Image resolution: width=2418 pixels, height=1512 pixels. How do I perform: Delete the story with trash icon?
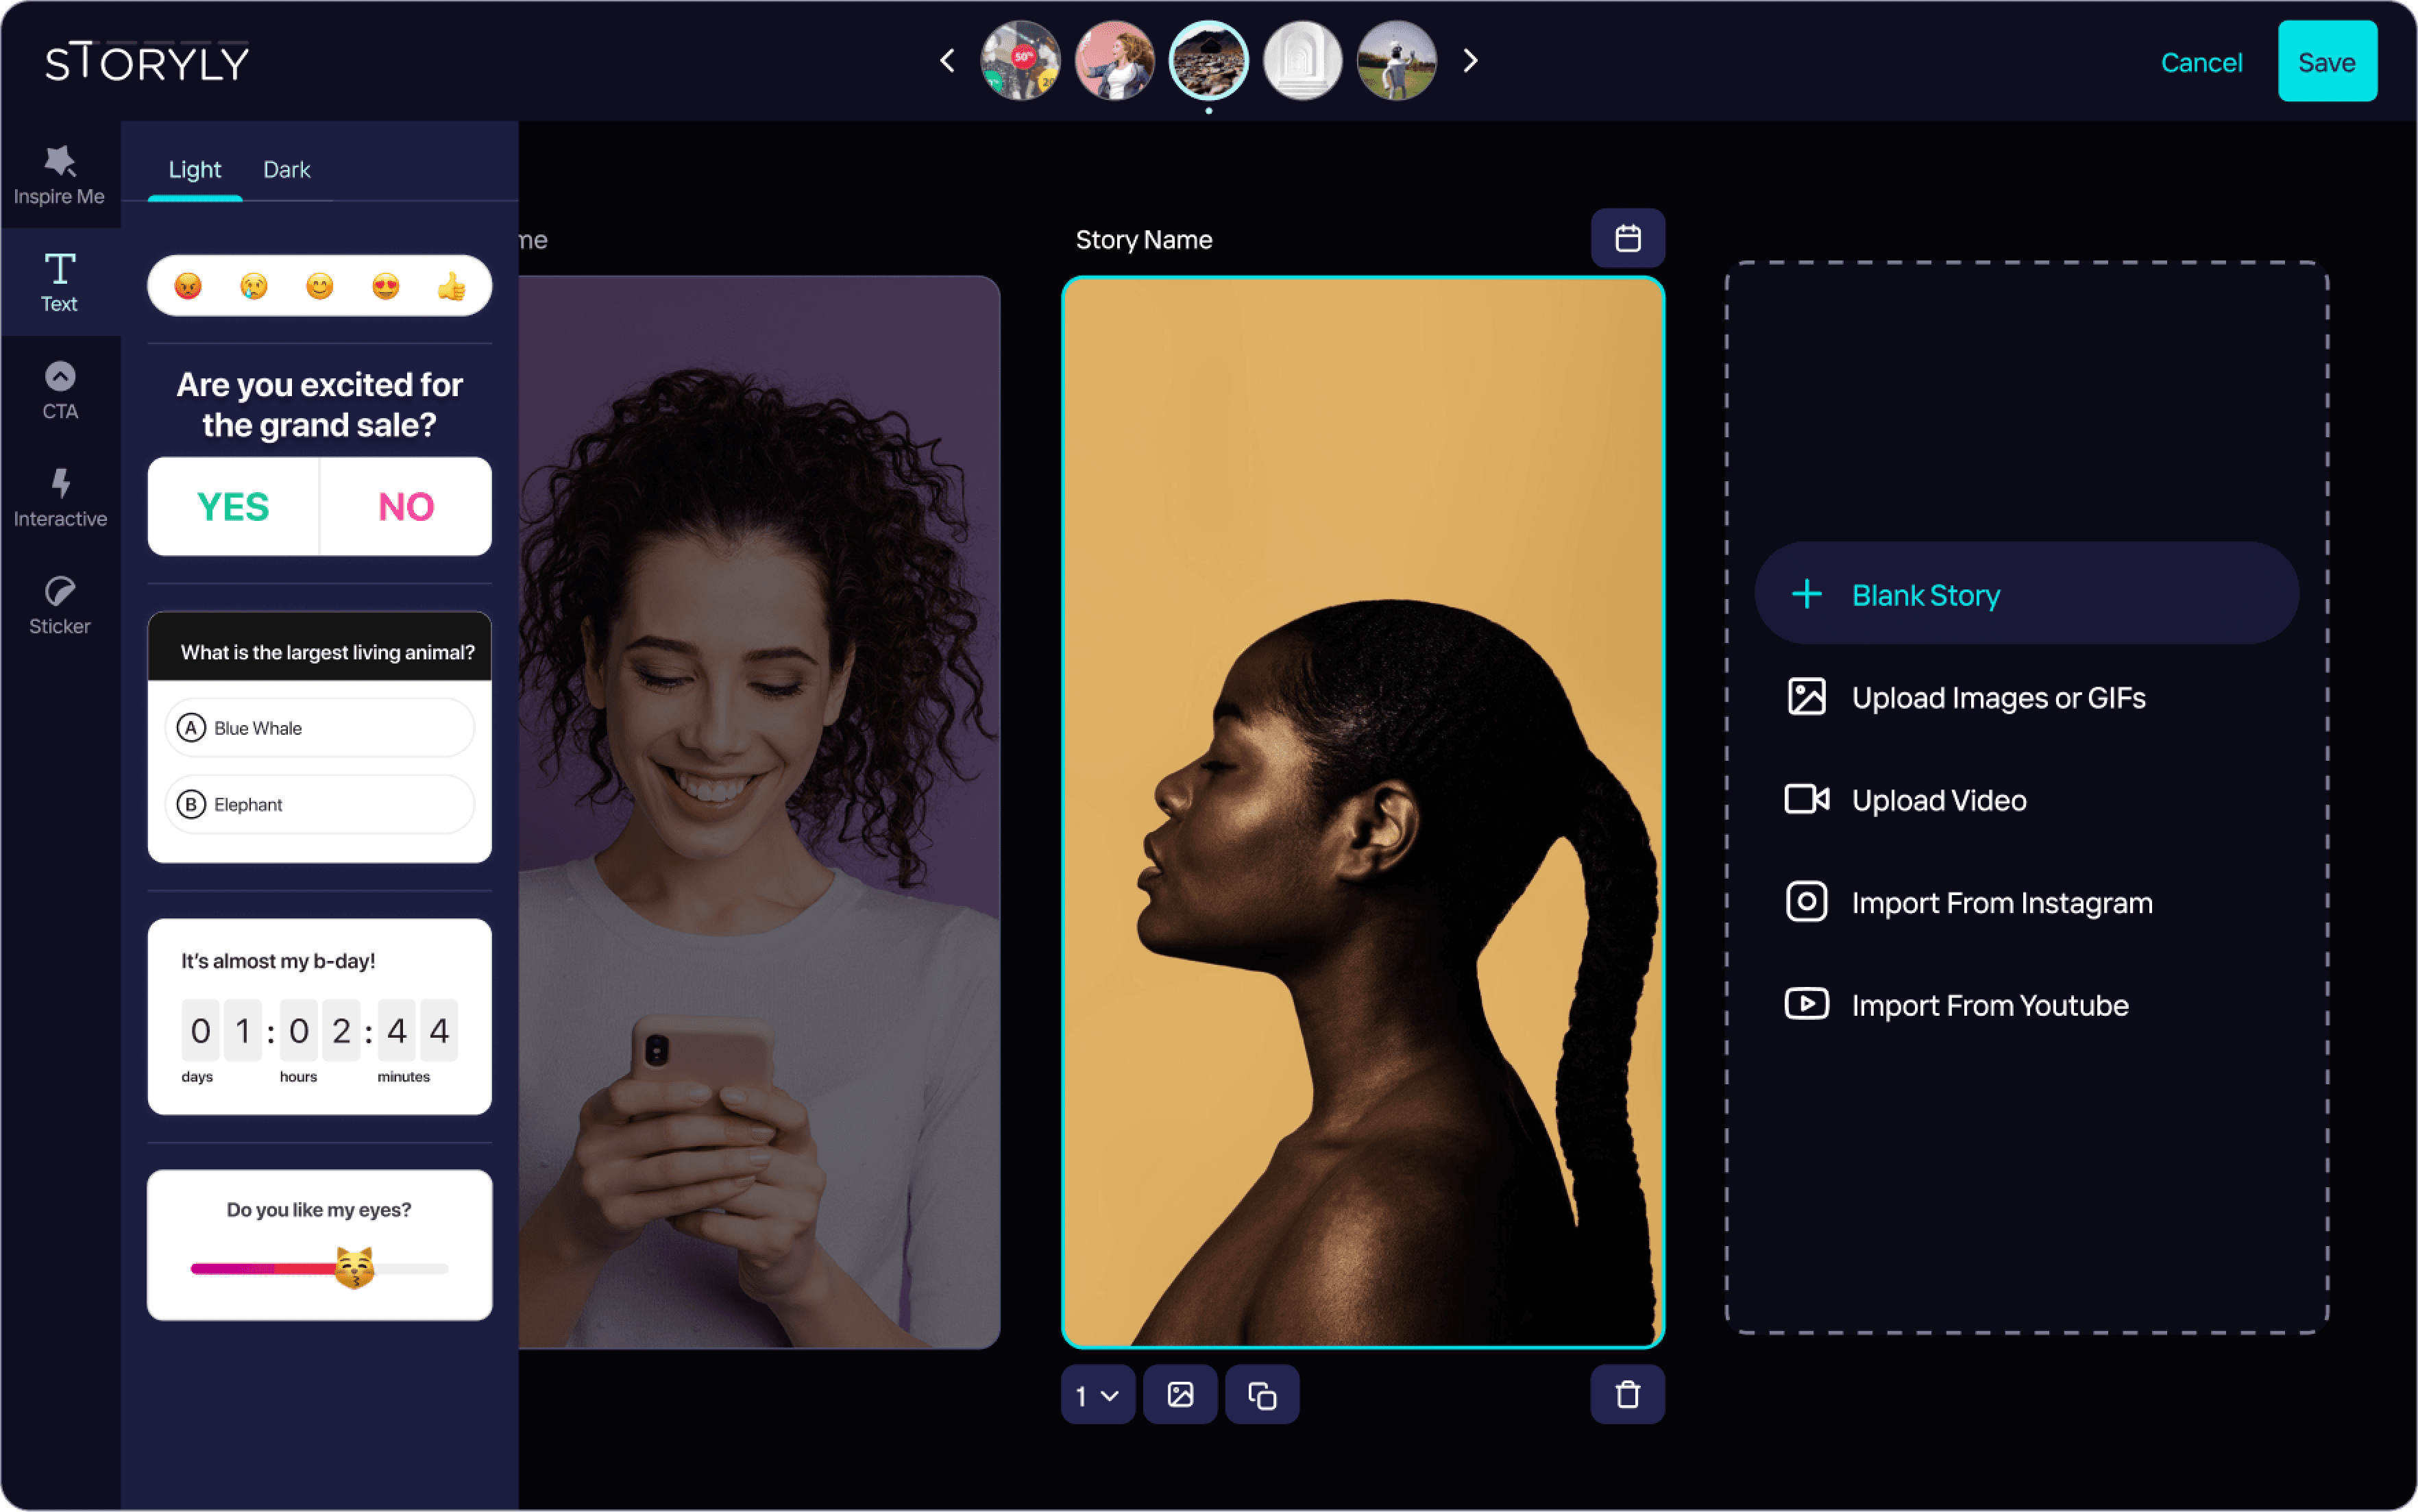point(1627,1394)
